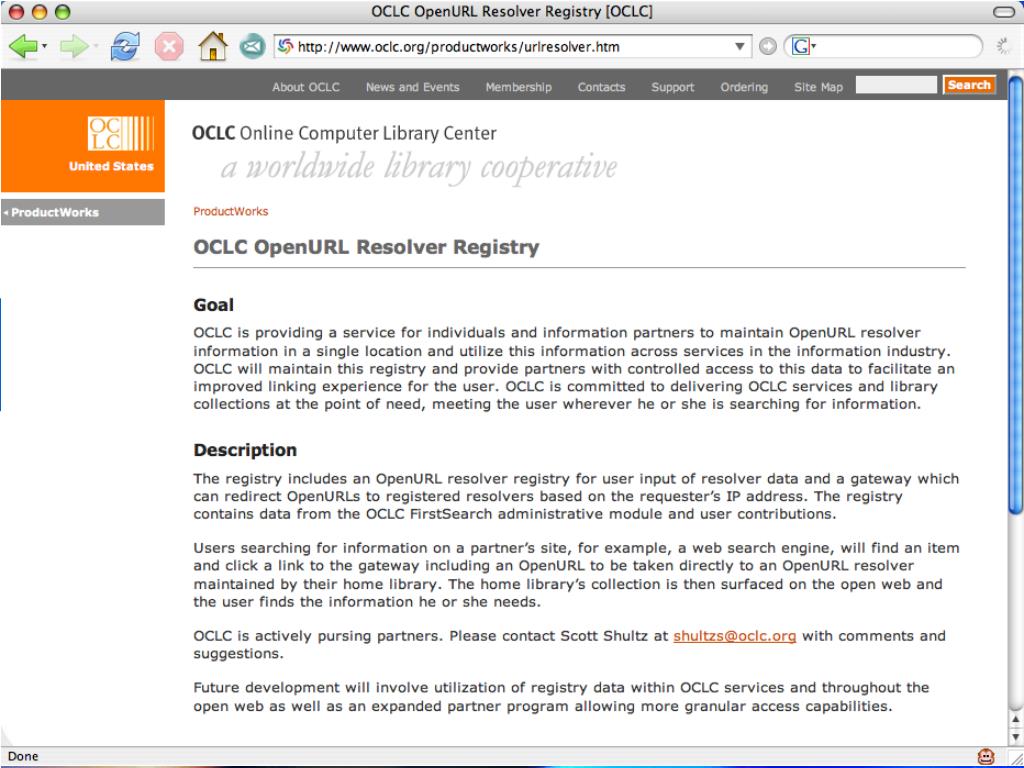Click the Forward arrow button

point(74,47)
